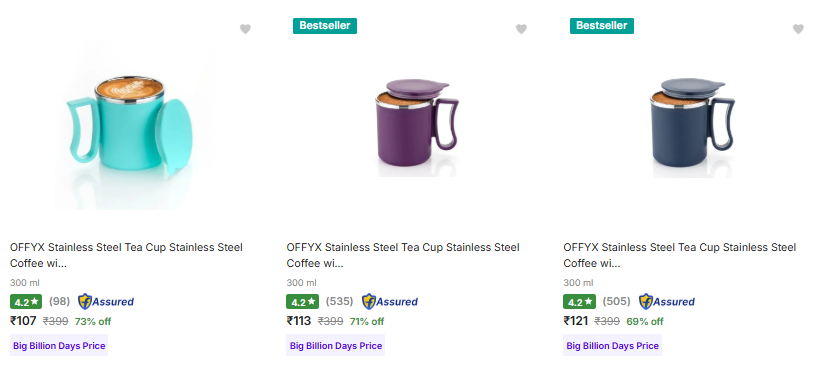Click the Bestseller badge above the purple mug
Screen dimensions: 820x365
(x=325, y=26)
